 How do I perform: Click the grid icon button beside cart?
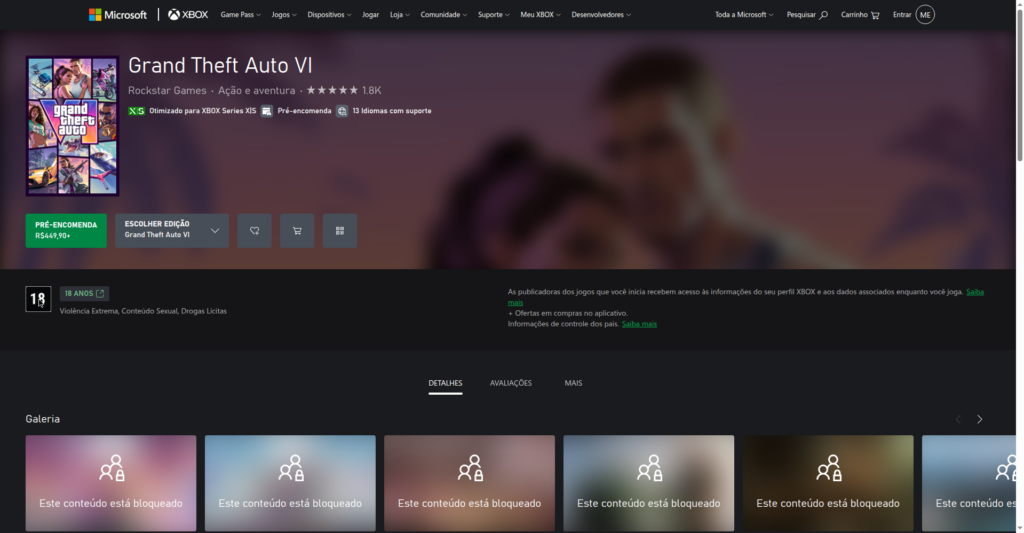340,231
